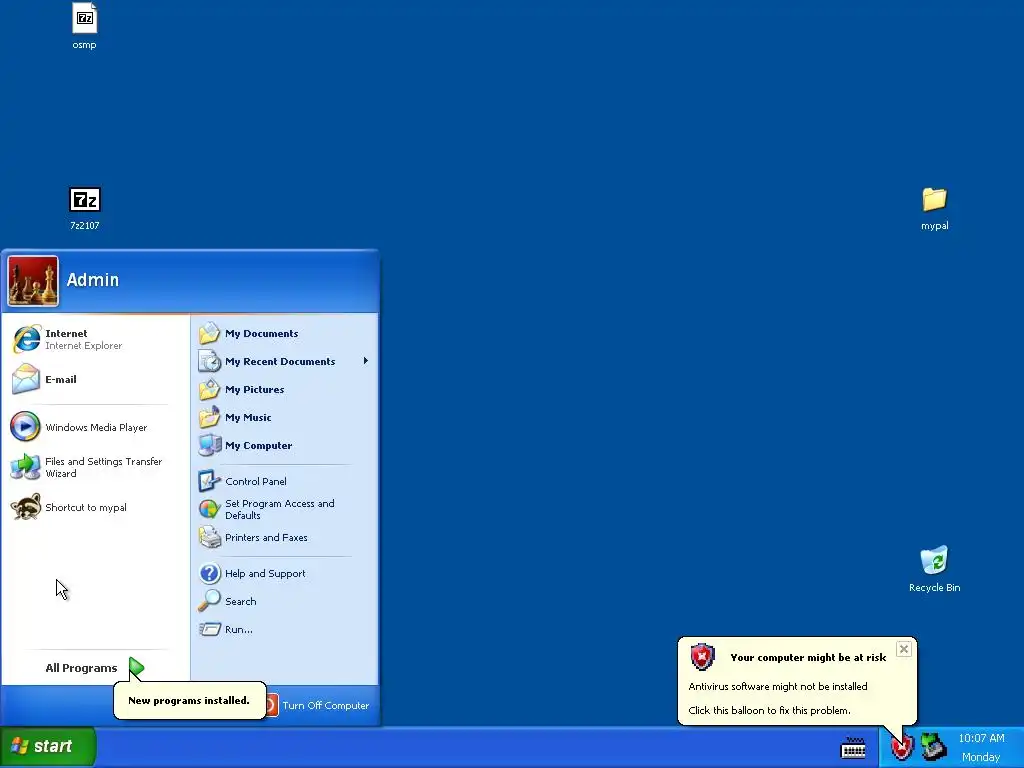Open the mypal folder on the desktop

coord(935,208)
